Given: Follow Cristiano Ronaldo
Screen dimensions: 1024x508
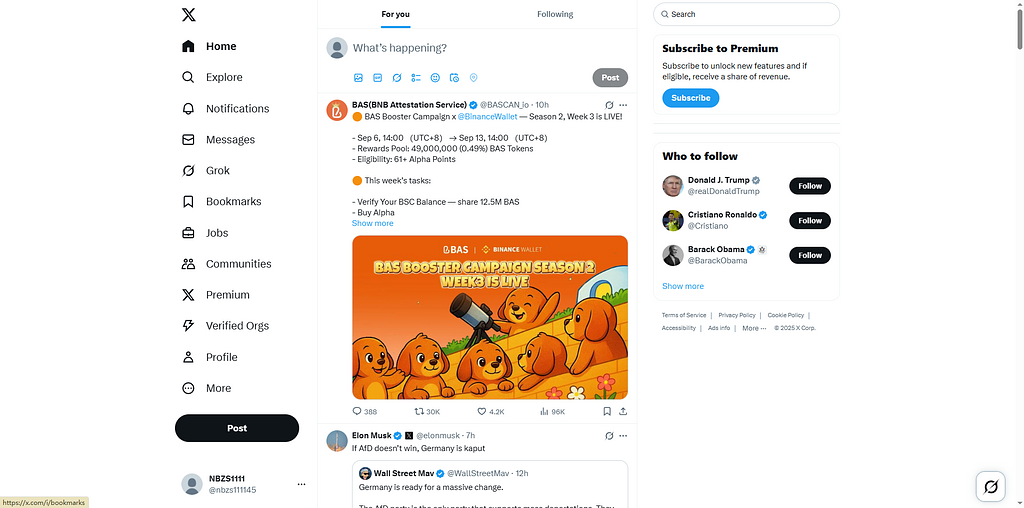Looking at the screenshot, I should point(810,220).
